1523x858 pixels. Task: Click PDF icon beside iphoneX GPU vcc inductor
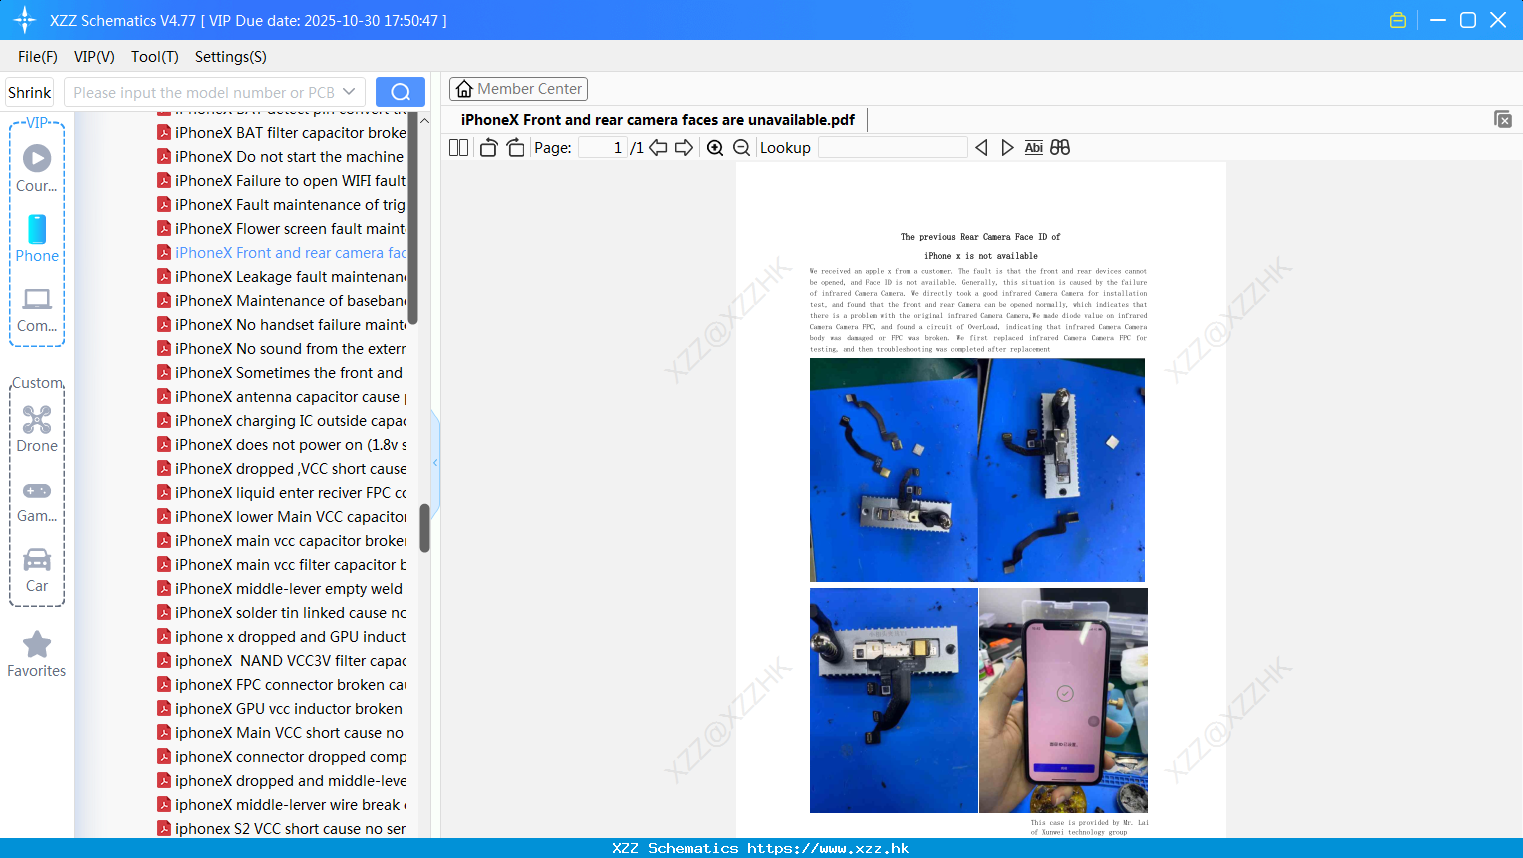(164, 708)
